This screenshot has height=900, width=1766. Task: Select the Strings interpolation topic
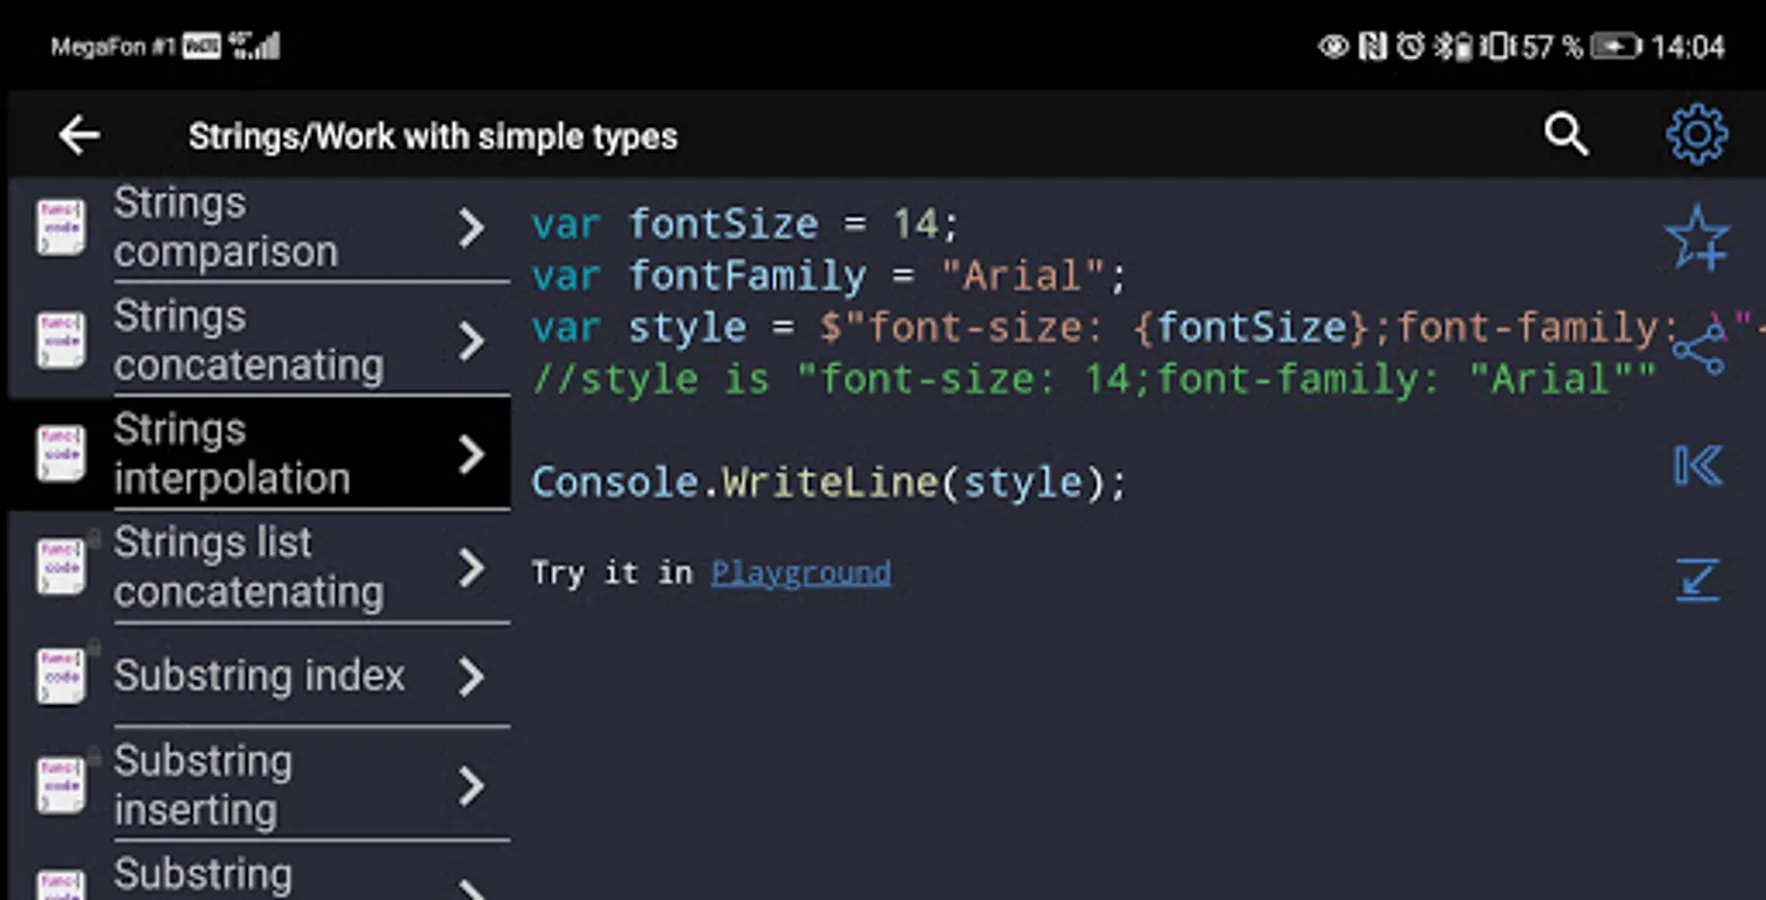pyautogui.click(x=260, y=453)
